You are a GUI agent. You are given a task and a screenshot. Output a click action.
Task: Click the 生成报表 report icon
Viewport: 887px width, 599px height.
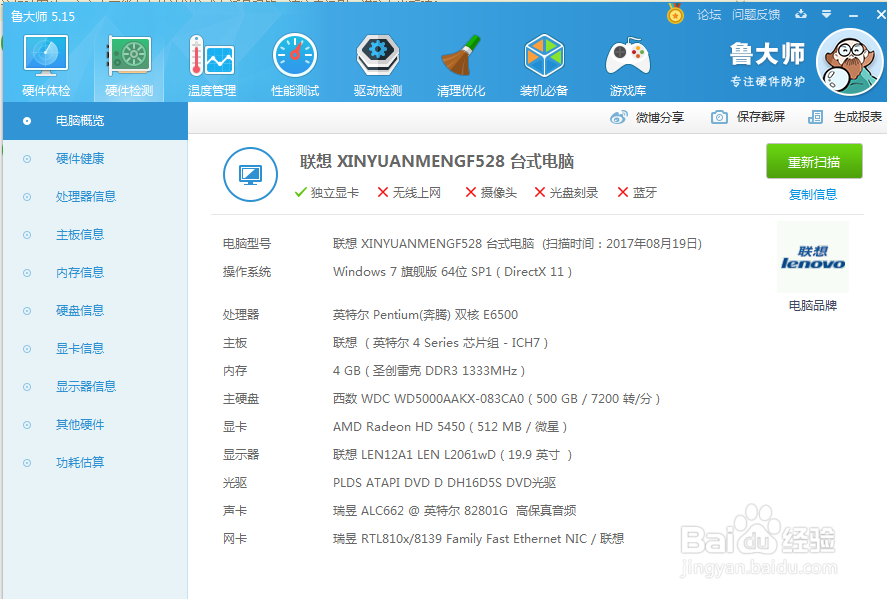point(815,117)
